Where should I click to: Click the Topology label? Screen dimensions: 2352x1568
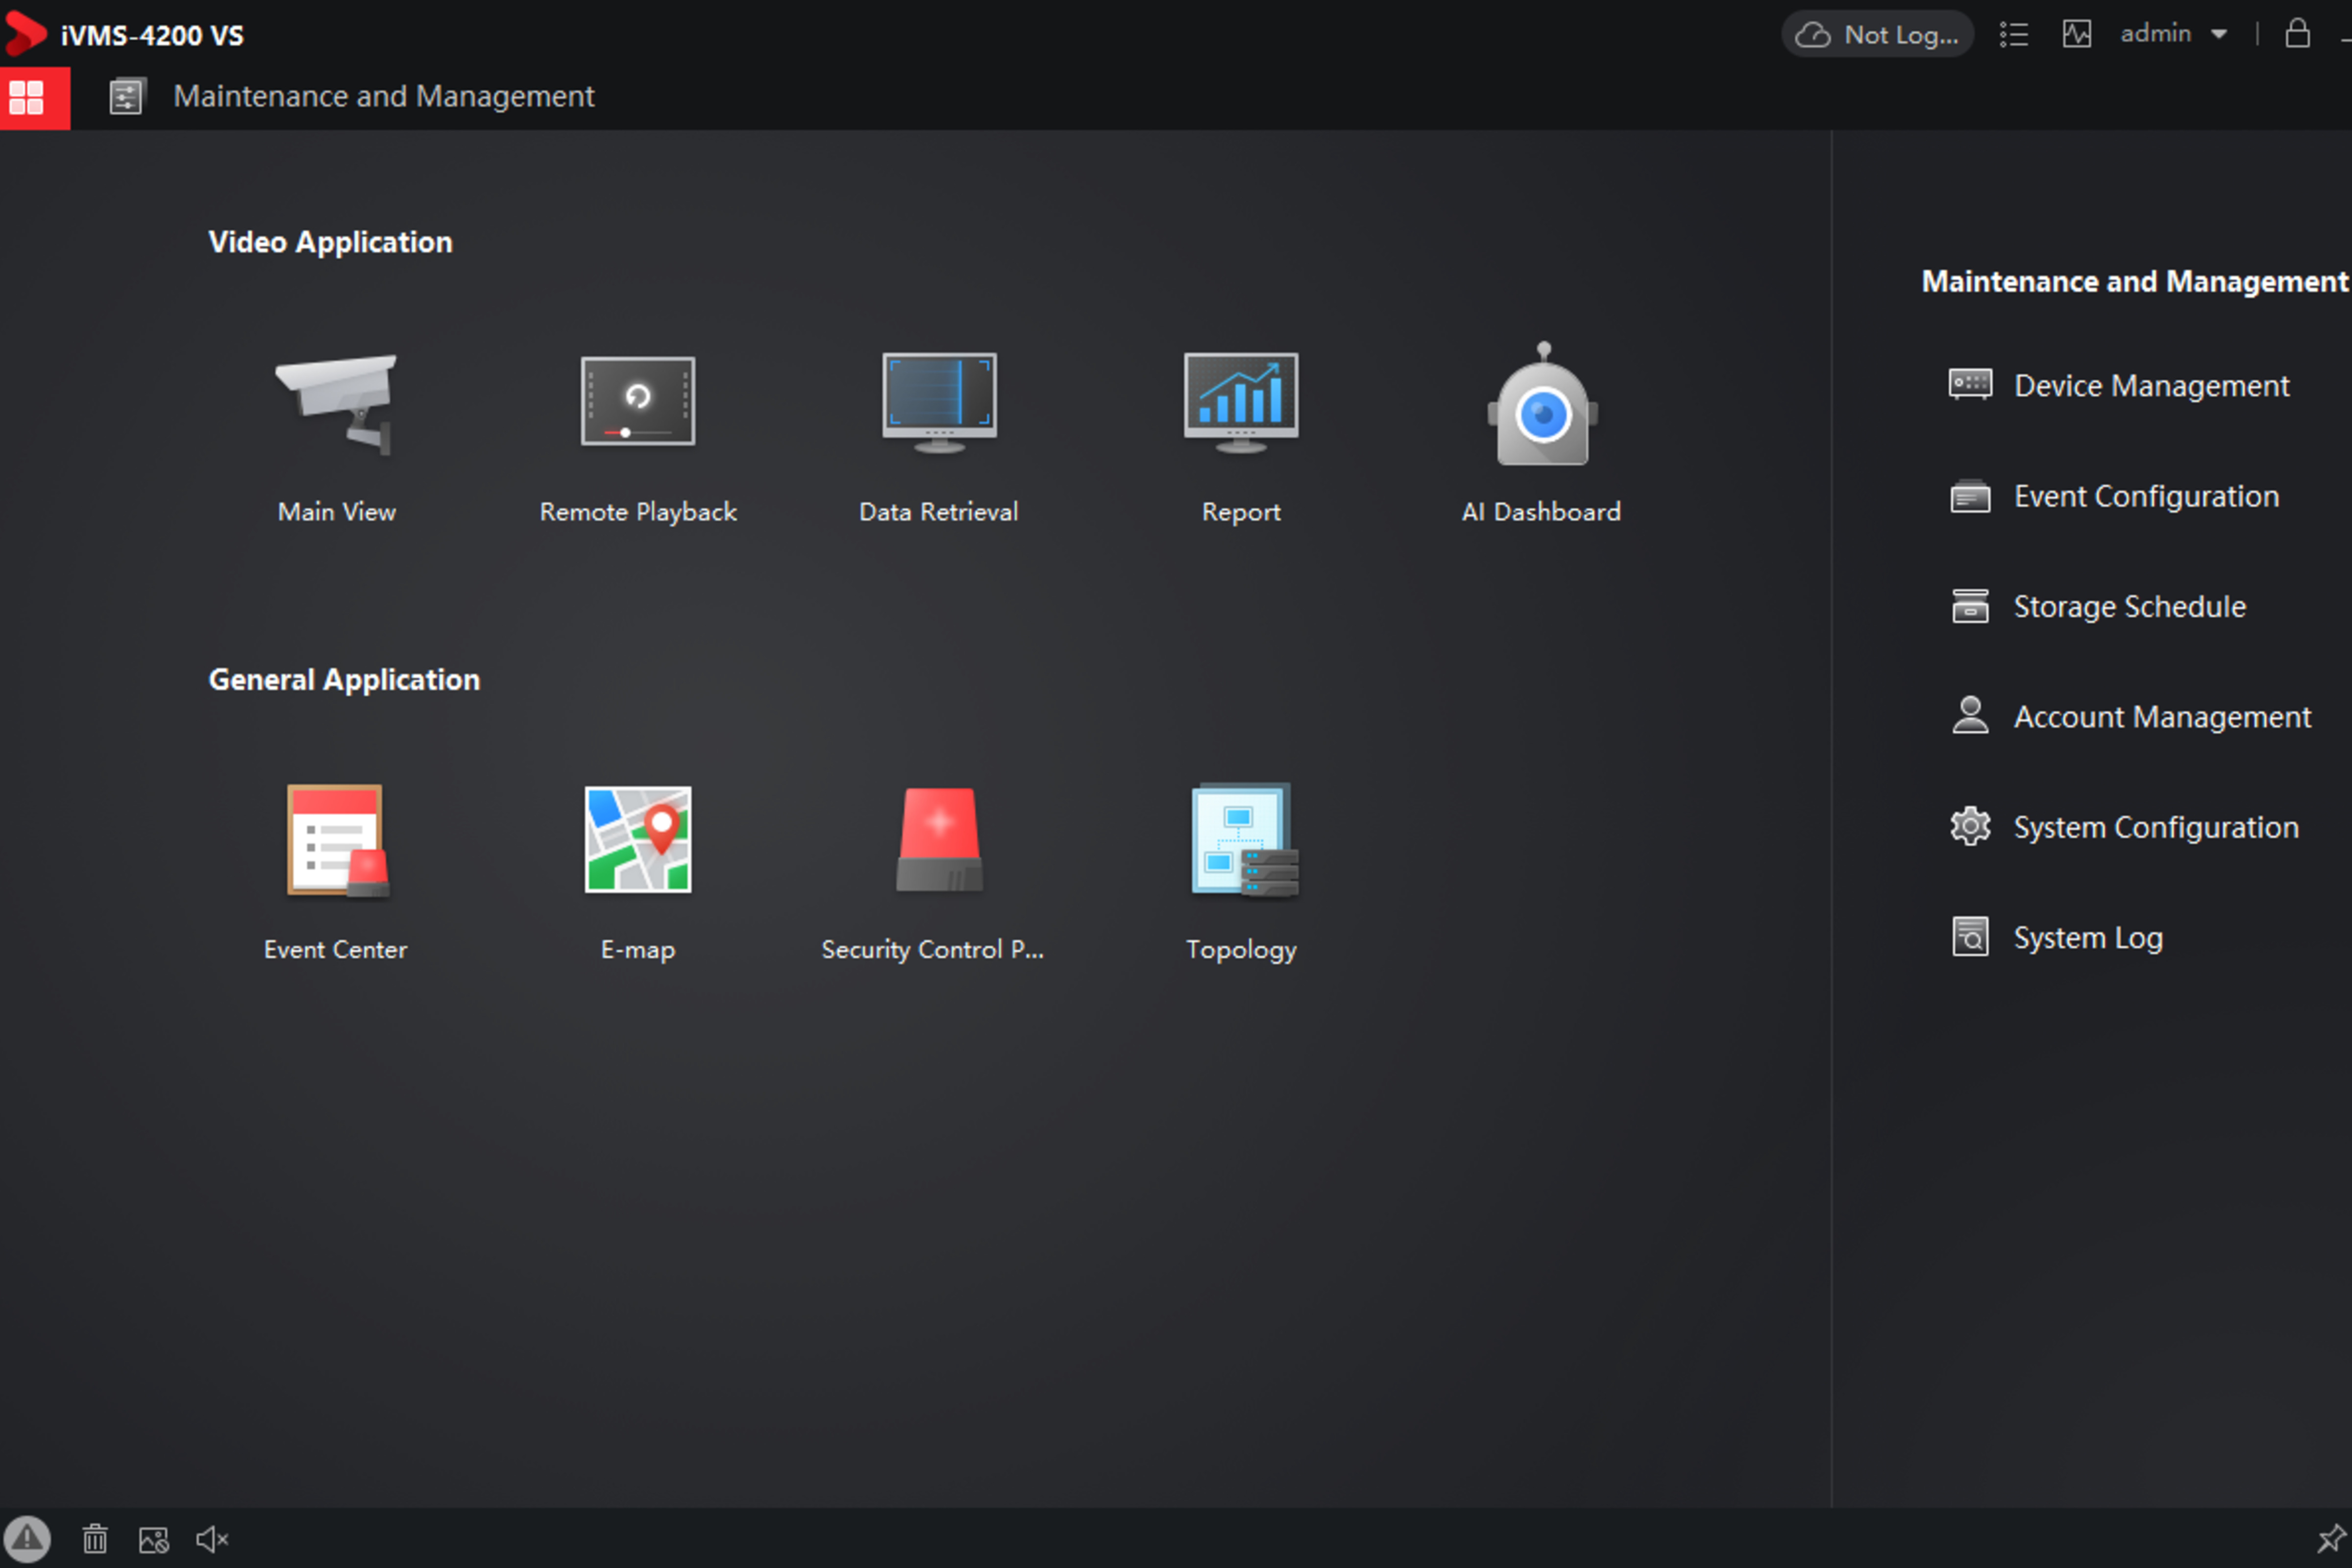pos(1241,950)
